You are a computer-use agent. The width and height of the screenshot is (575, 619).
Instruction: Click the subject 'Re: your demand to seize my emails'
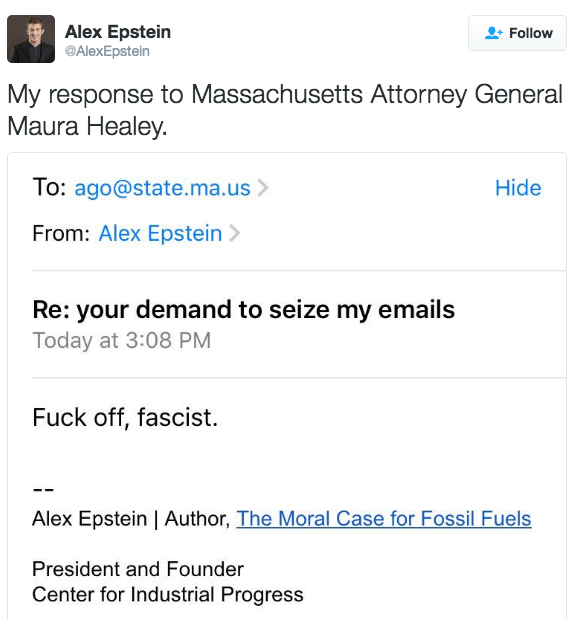click(x=243, y=310)
